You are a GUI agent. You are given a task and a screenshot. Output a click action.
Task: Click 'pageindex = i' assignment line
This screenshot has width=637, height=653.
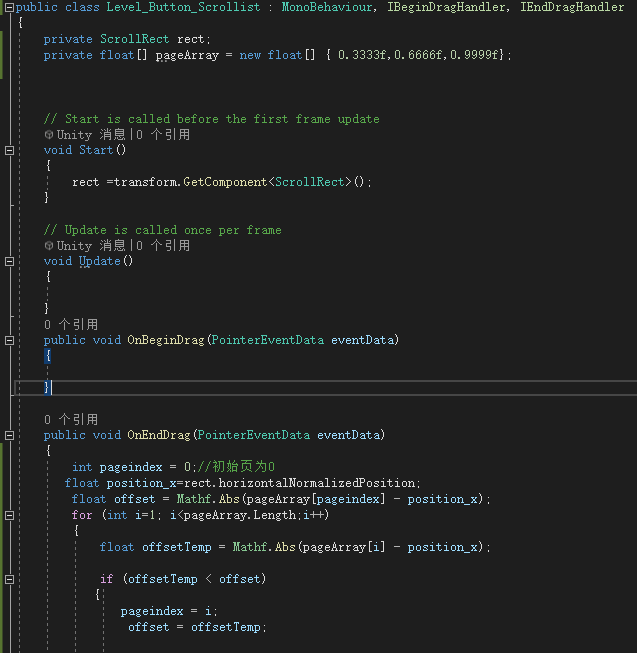[169, 611]
